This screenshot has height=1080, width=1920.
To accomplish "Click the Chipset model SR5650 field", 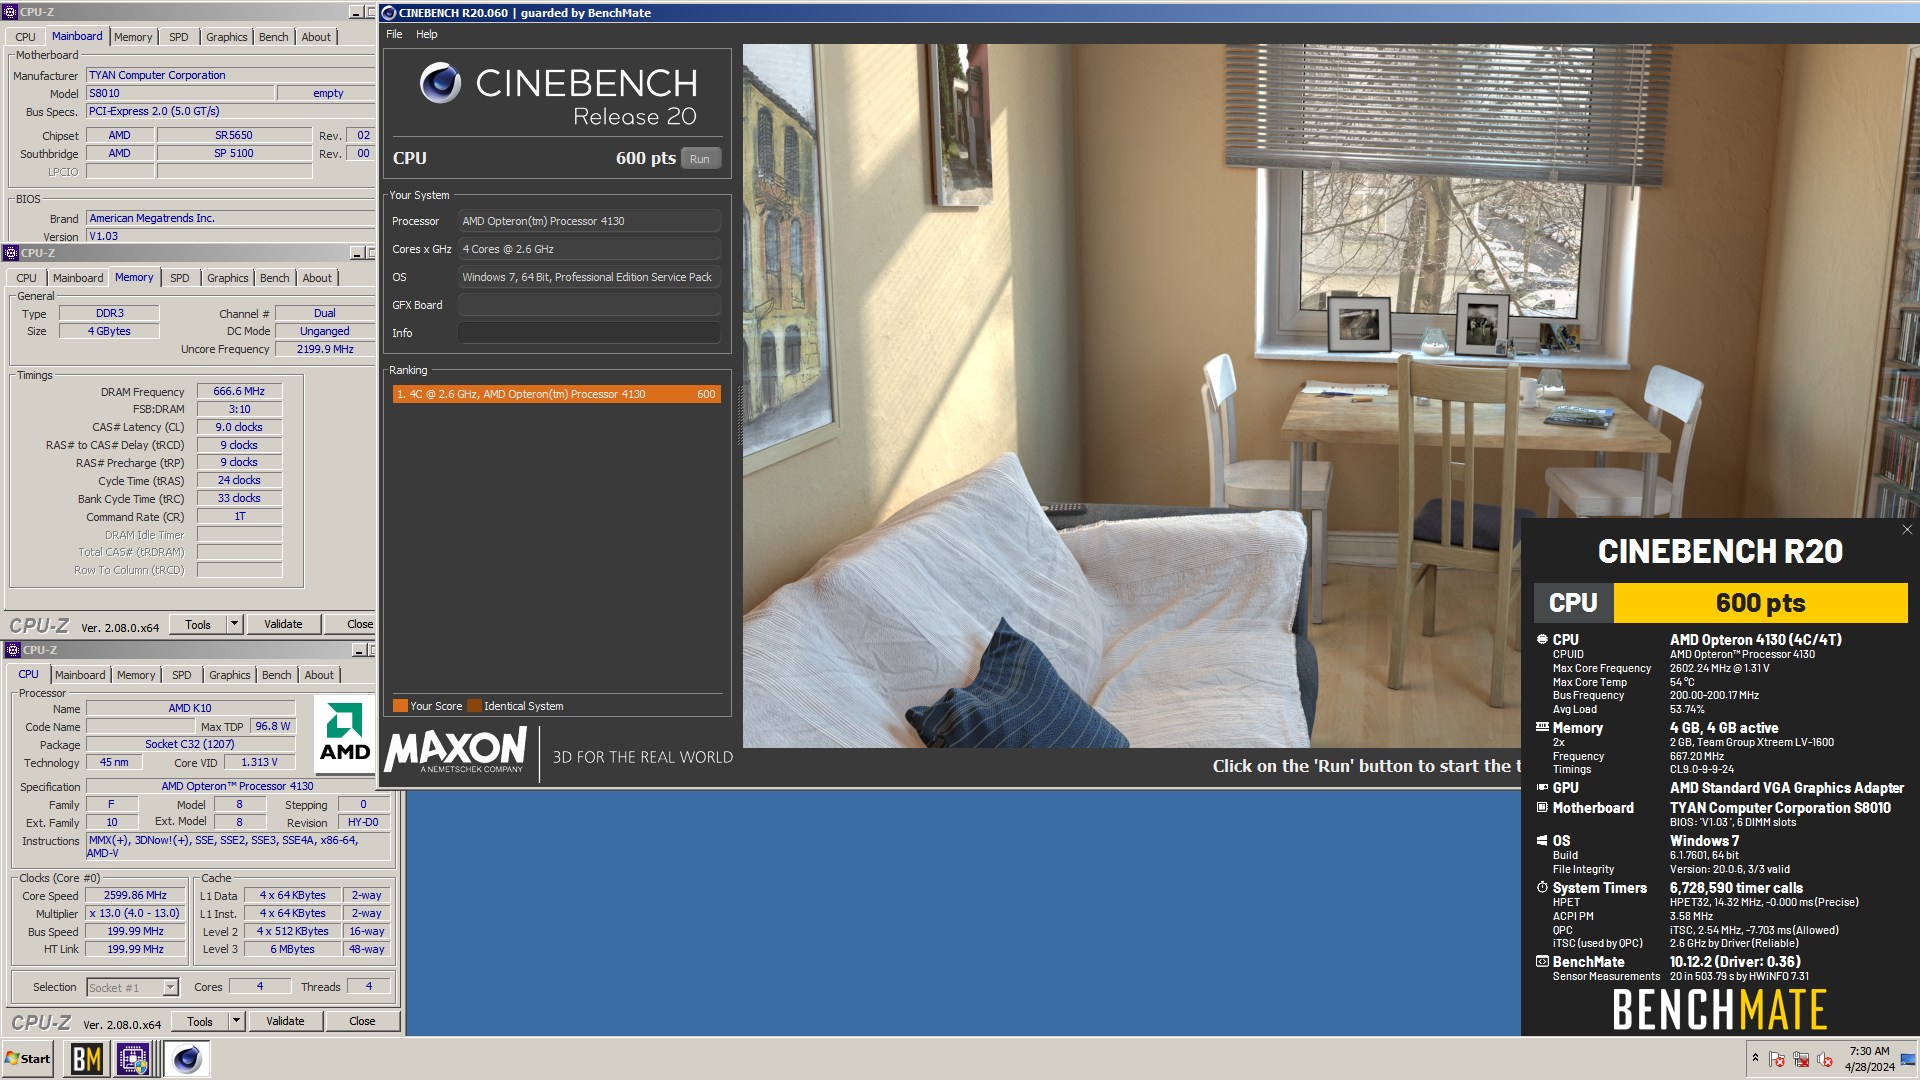I will 234,135.
